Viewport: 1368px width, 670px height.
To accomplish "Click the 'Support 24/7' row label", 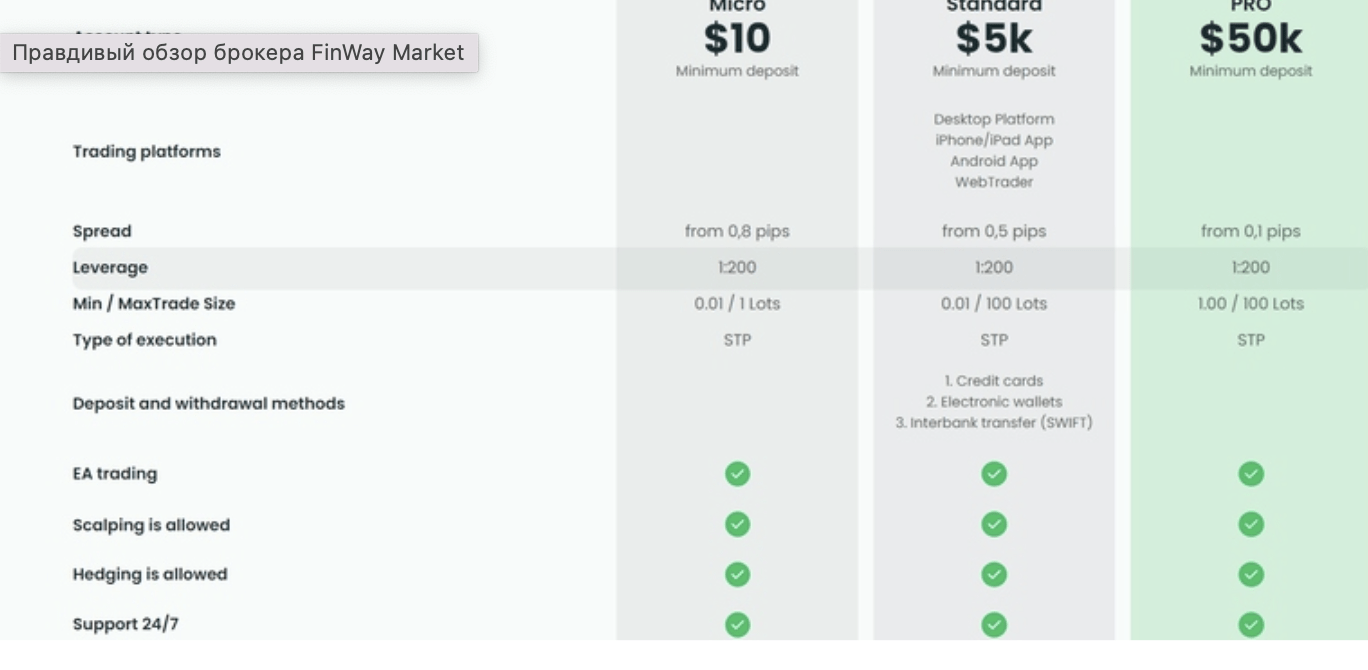I will [x=125, y=624].
